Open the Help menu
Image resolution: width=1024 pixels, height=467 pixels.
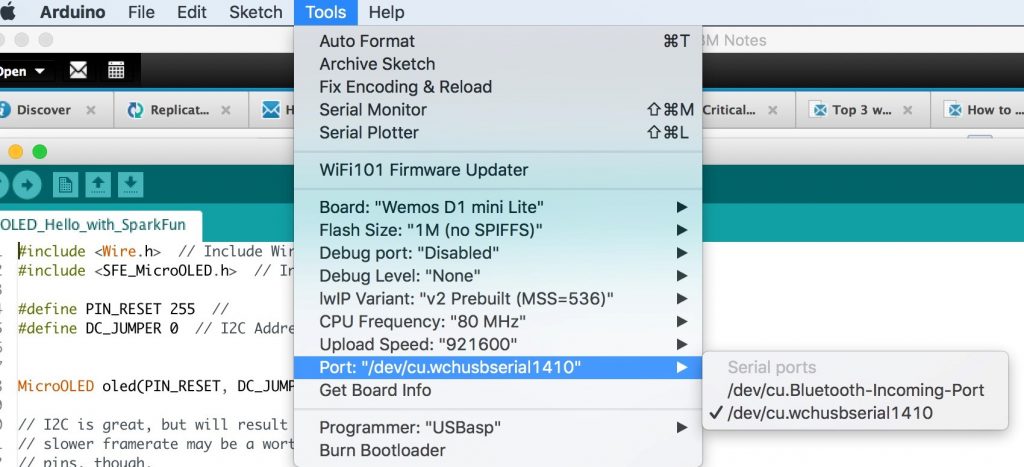tap(386, 12)
